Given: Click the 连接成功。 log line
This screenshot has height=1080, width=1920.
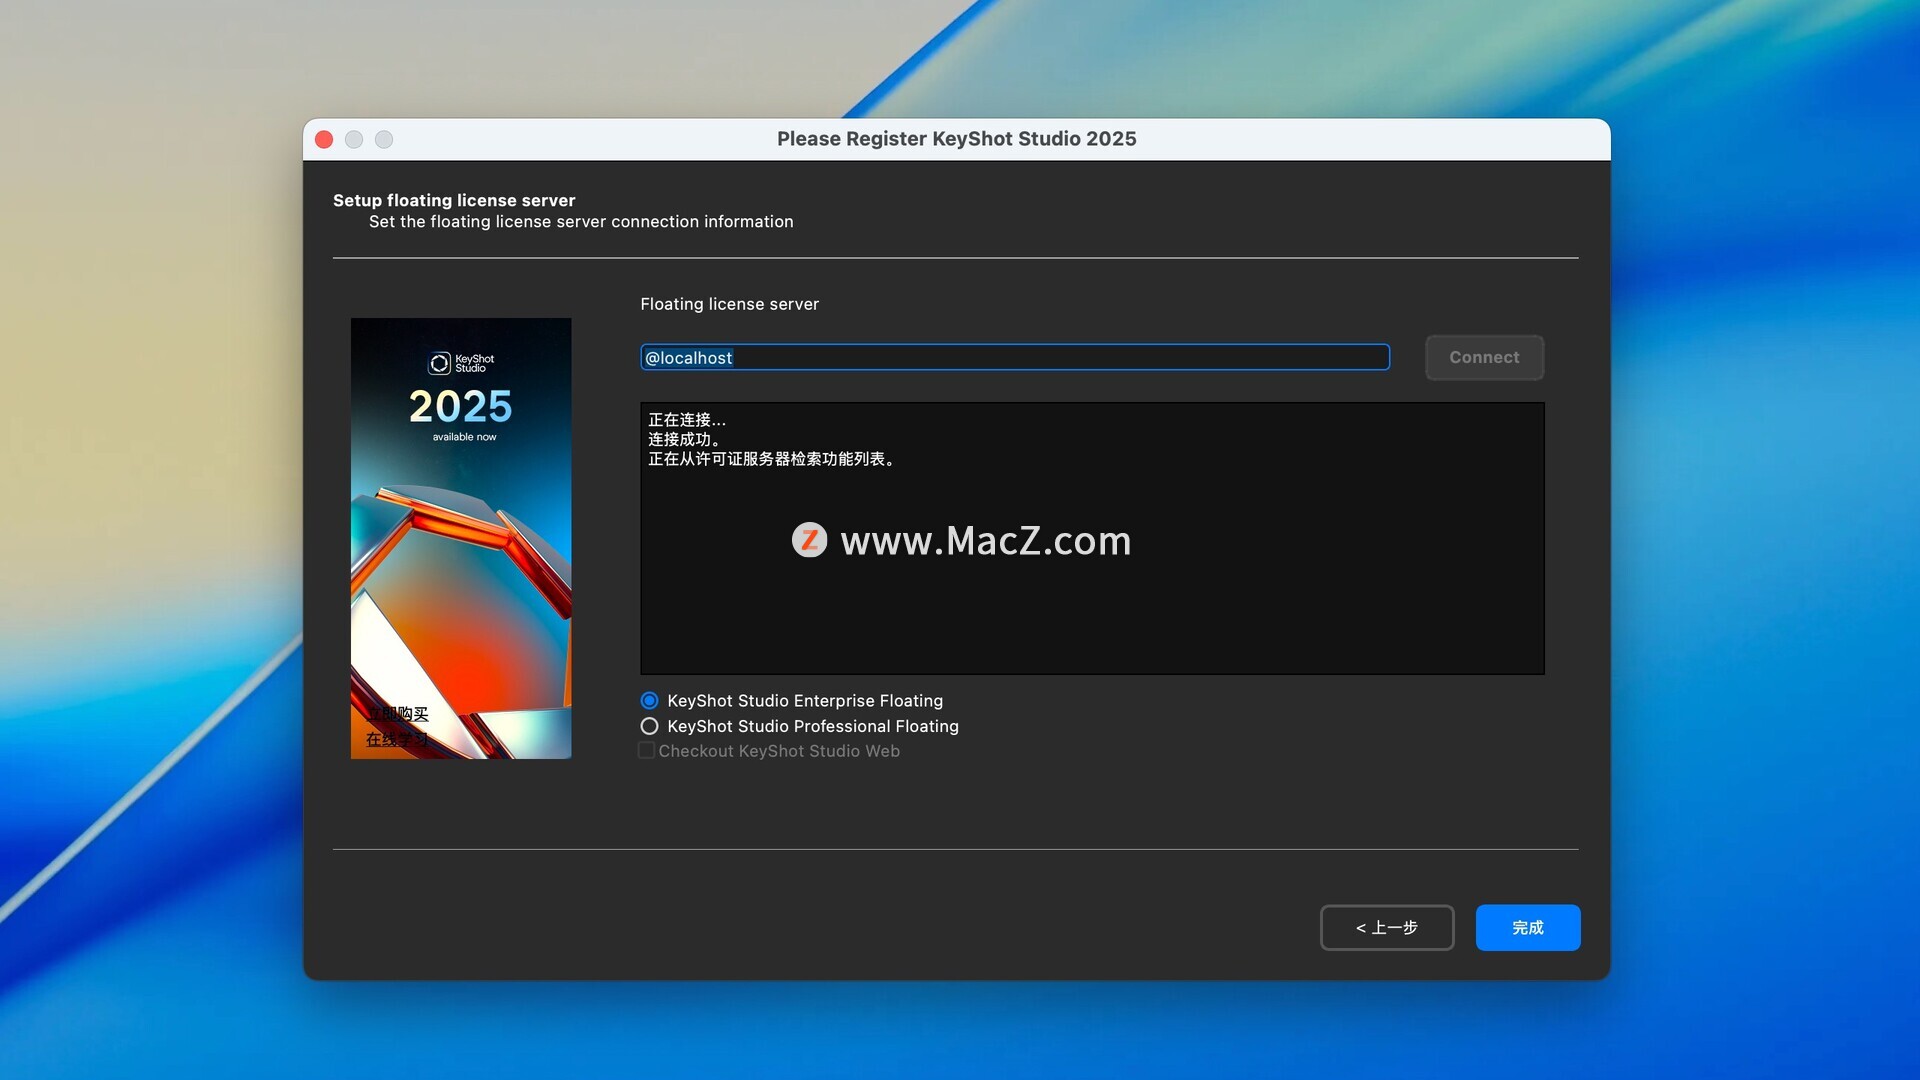Looking at the screenshot, I should pyautogui.click(x=685, y=440).
